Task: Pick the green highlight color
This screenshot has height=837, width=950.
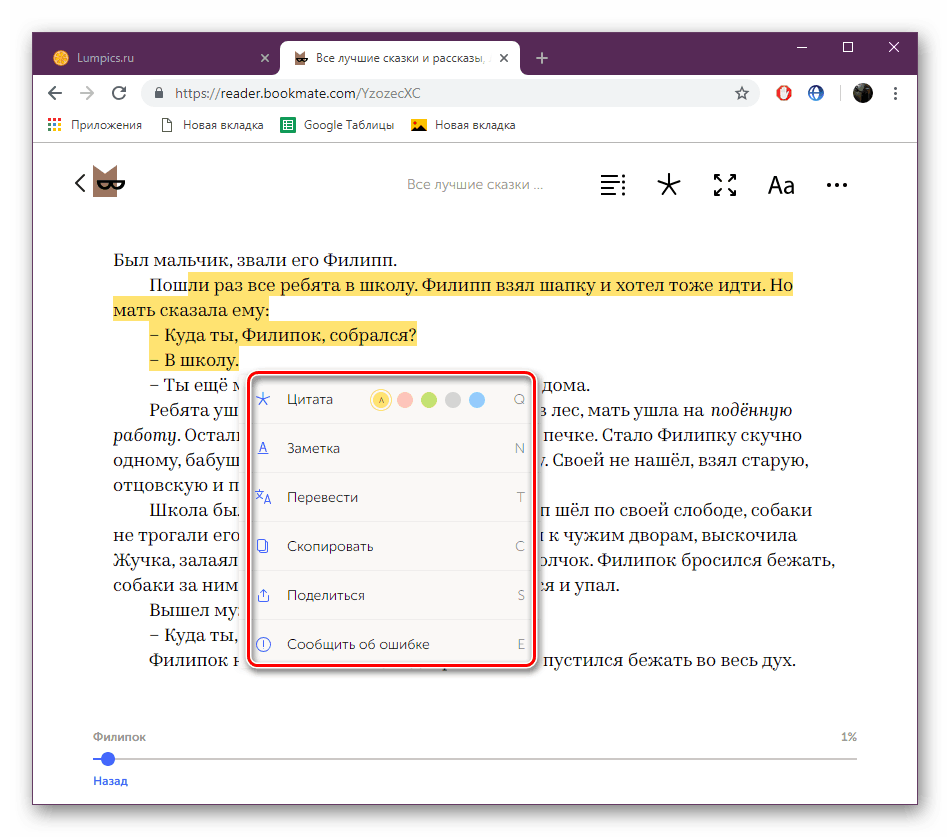Action: [429, 400]
